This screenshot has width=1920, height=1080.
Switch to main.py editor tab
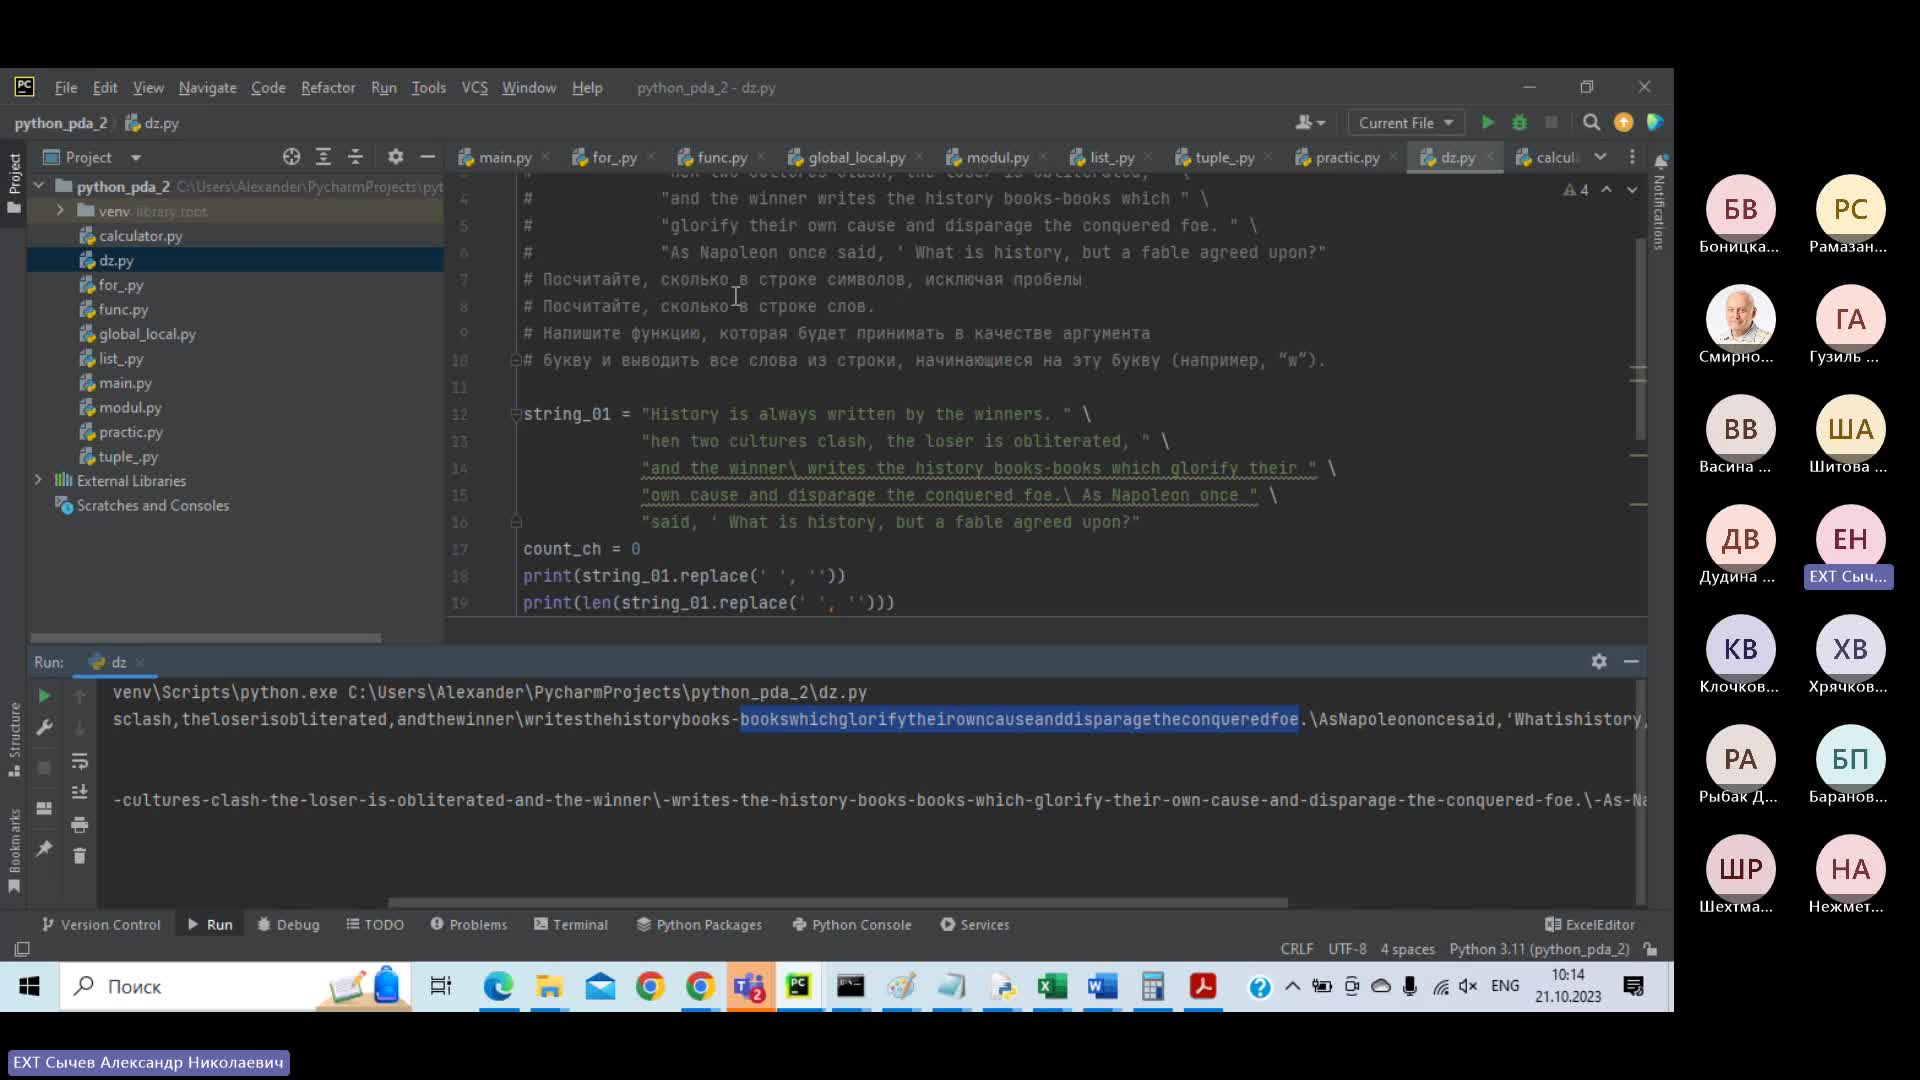point(504,157)
